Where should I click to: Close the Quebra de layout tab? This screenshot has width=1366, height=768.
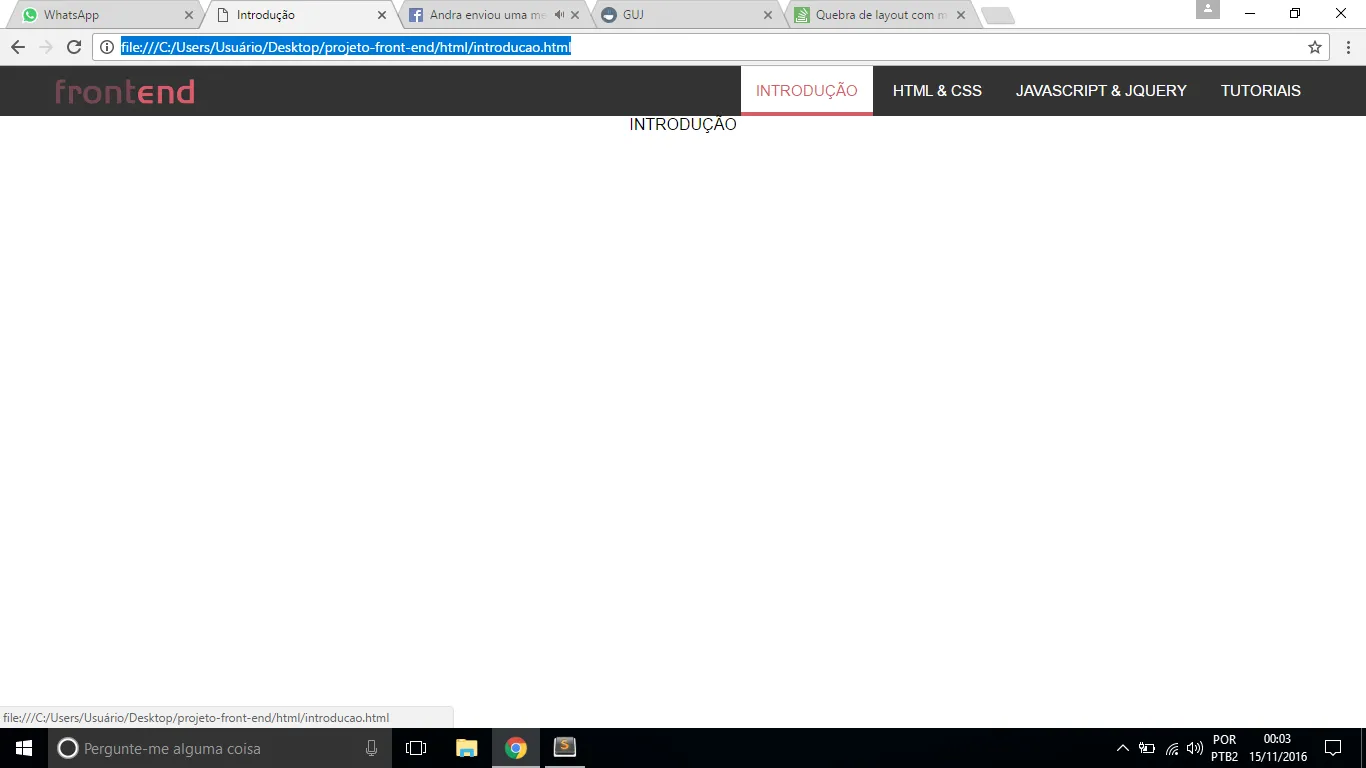coord(961,15)
